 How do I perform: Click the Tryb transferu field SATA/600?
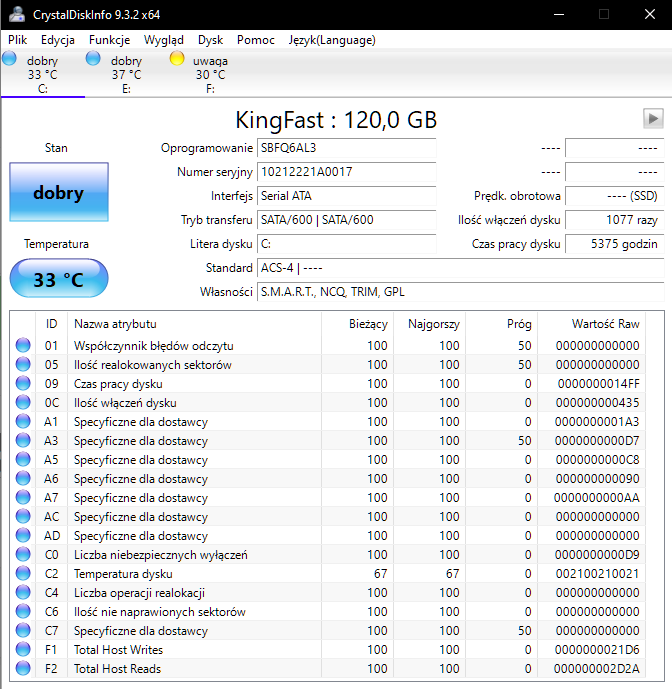(346, 220)
